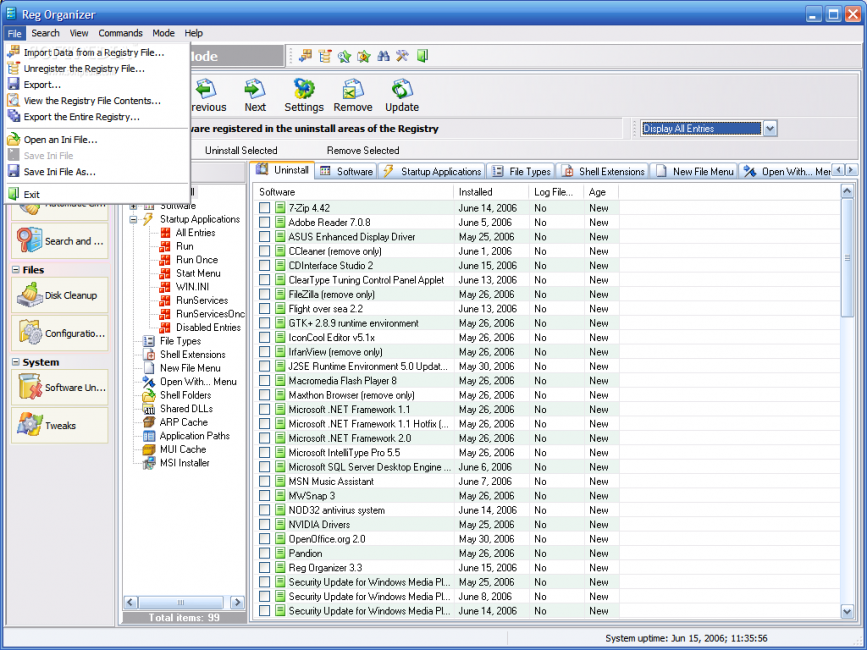This screenshot has height=650, width=867.
Task: Click the import registry file toolbar icon
Action: click(x=305, y=56)
